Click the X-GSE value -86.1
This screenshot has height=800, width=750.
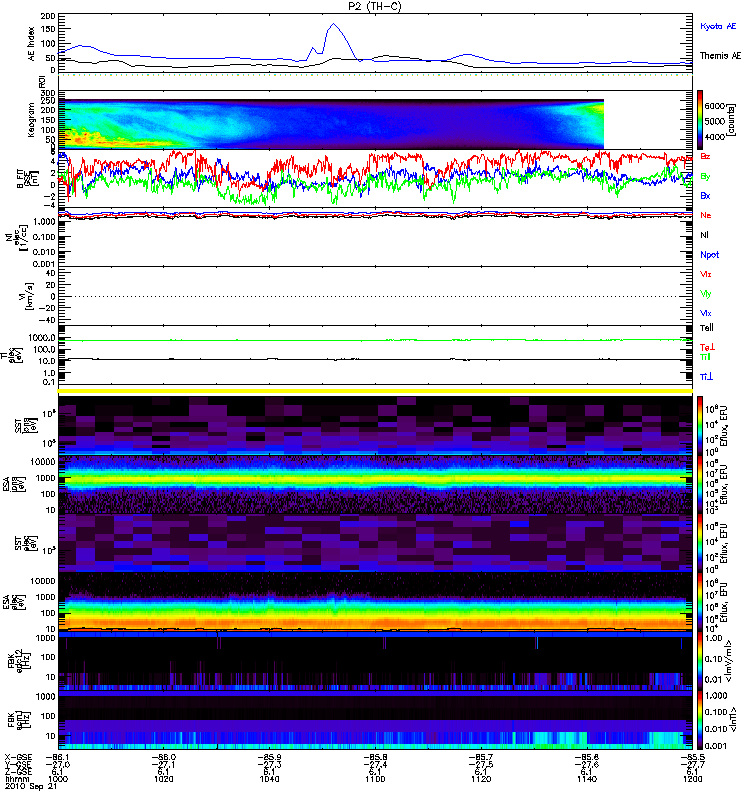click(58, 758)
